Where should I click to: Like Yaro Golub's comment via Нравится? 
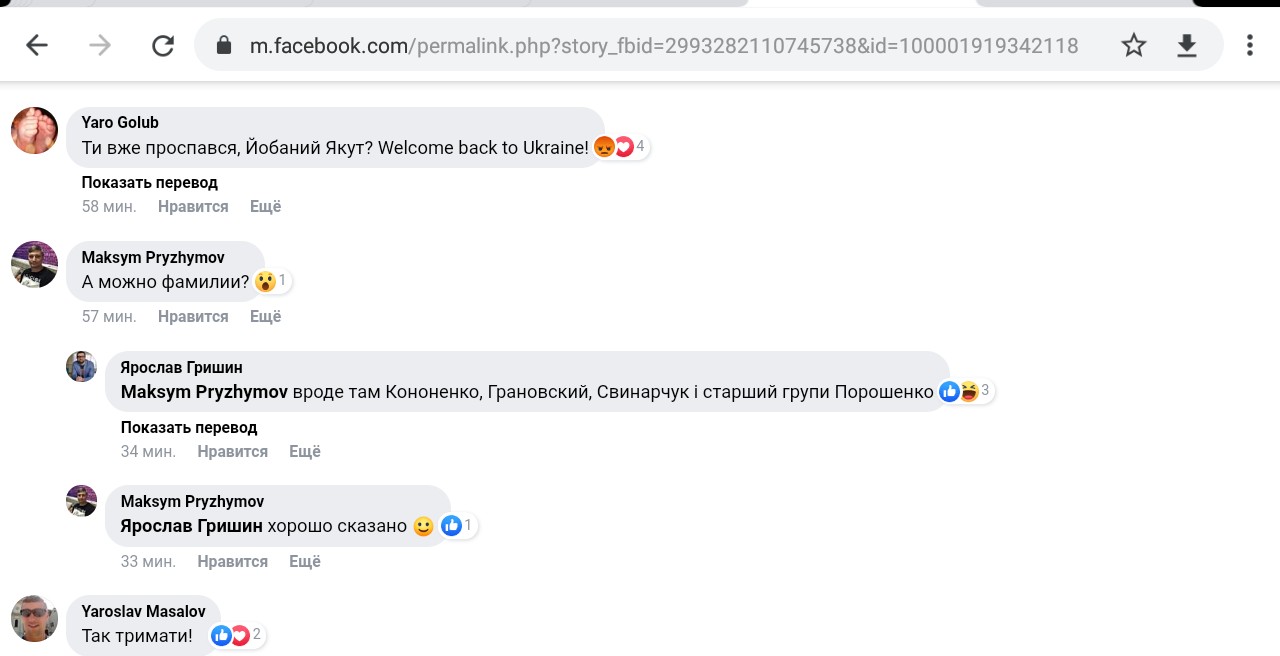pos(193,206)
